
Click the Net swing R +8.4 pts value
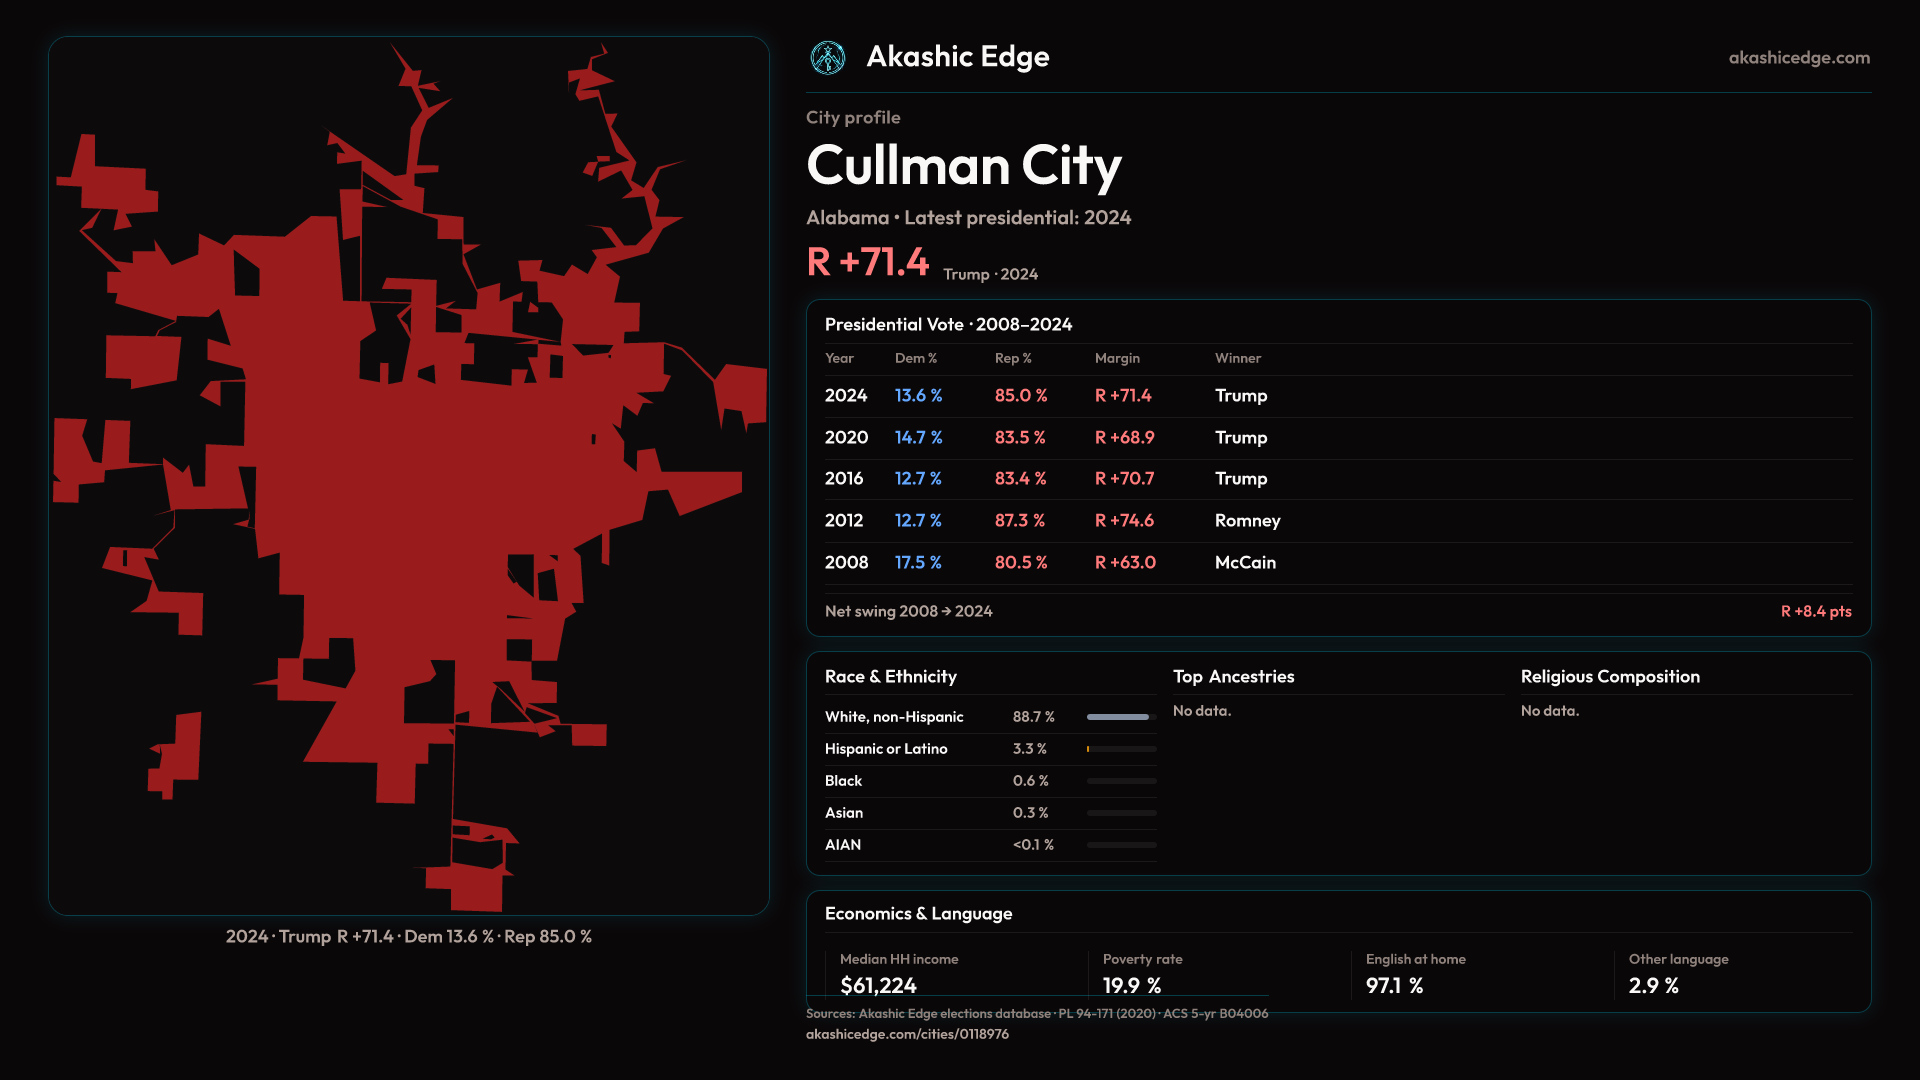[1815, 611]
